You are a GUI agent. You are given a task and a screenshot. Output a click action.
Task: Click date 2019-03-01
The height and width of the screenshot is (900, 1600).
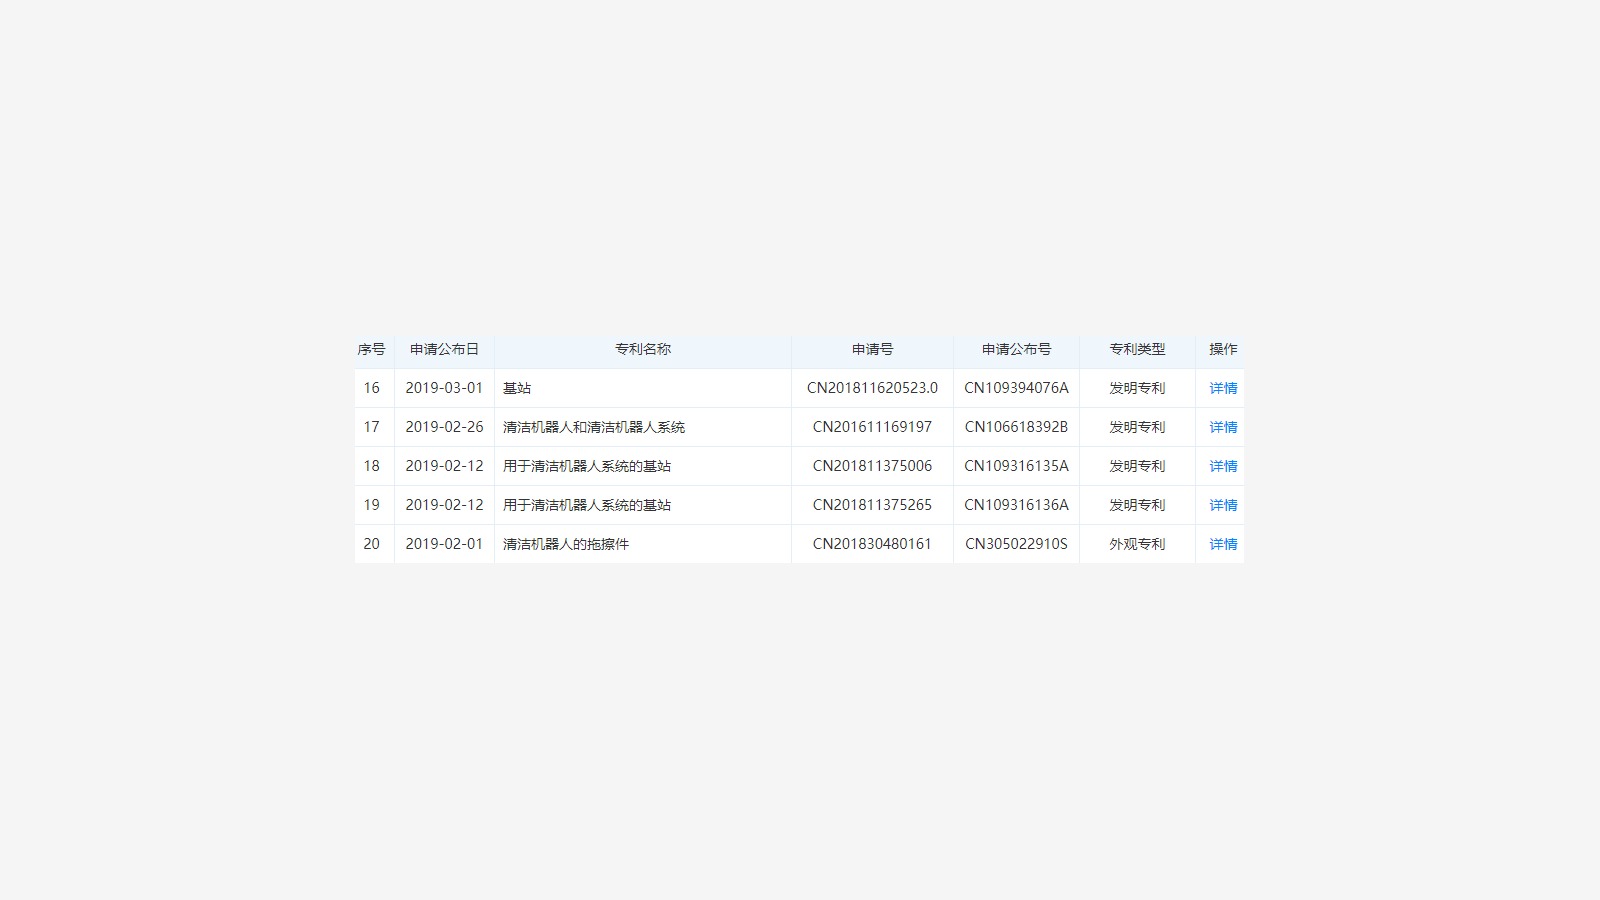point(444,388)
